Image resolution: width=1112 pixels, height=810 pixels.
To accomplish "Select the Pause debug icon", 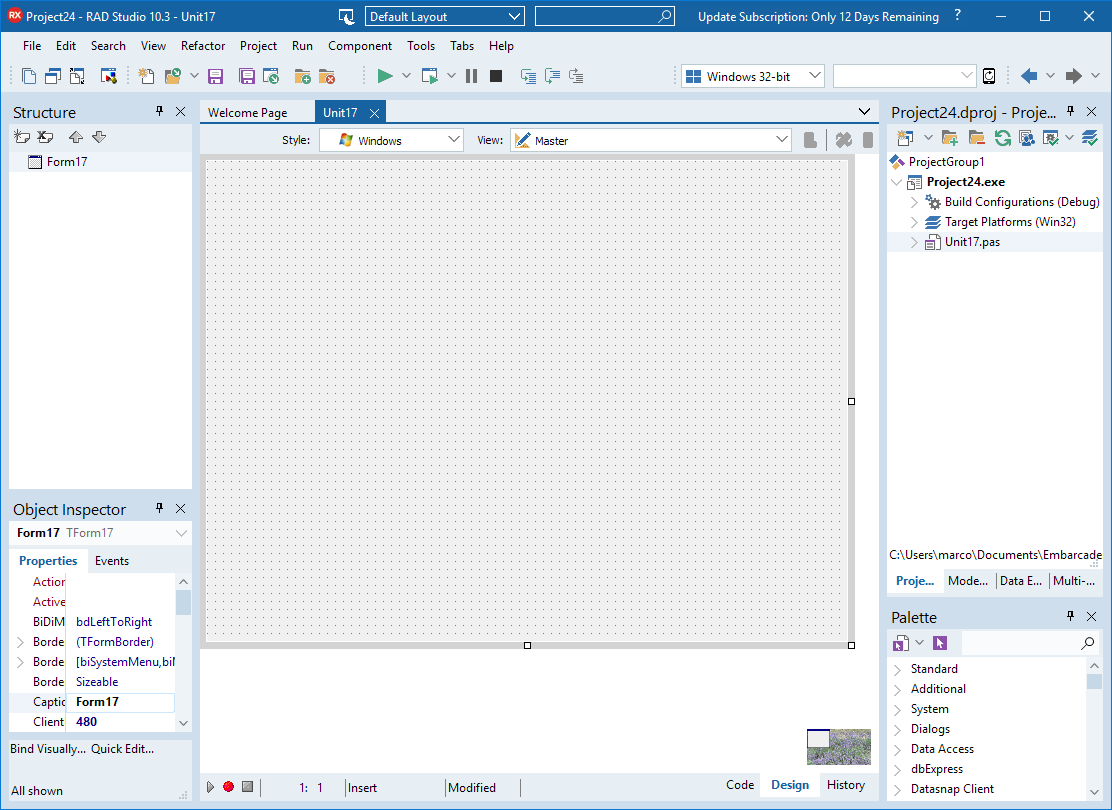I will (x=471, y=75).
